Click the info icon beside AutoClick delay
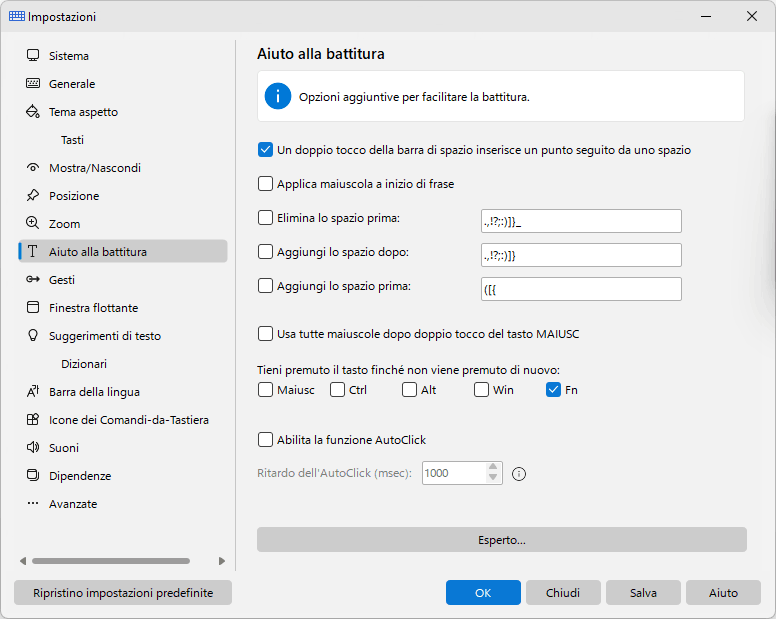This screenshot has width=776, height=619. point(519,474)
